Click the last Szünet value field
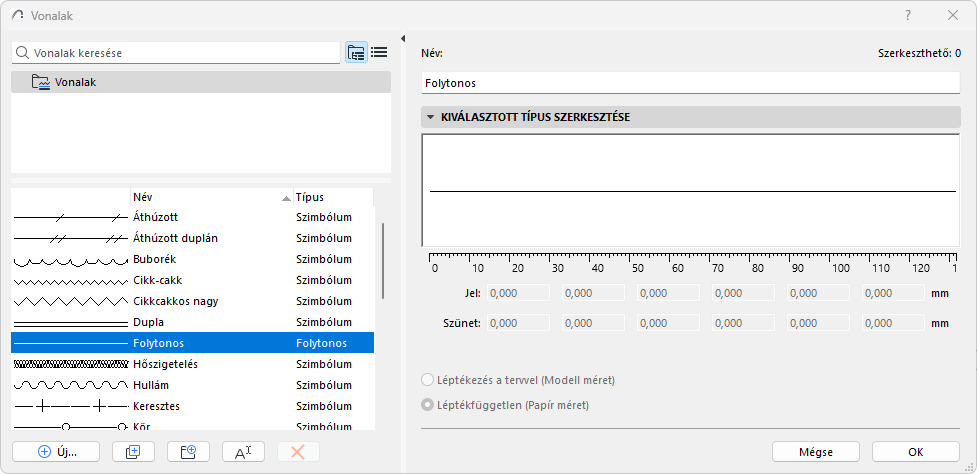The width and height of the screenshot is (977, 474). [894, 323]
